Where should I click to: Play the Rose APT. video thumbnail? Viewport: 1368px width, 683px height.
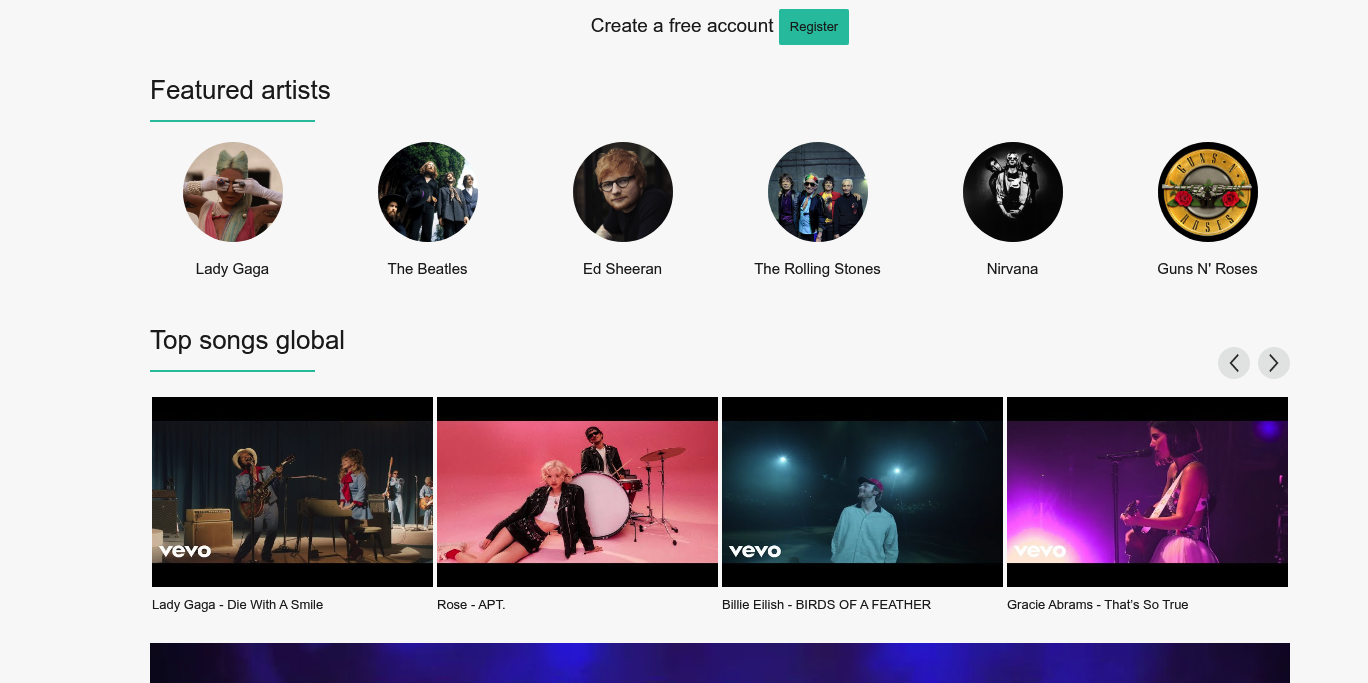pos(577,492)
